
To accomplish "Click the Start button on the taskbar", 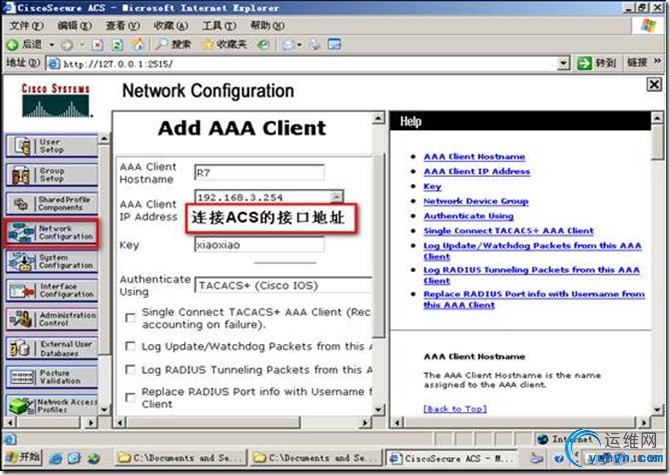I will [23, 457].
